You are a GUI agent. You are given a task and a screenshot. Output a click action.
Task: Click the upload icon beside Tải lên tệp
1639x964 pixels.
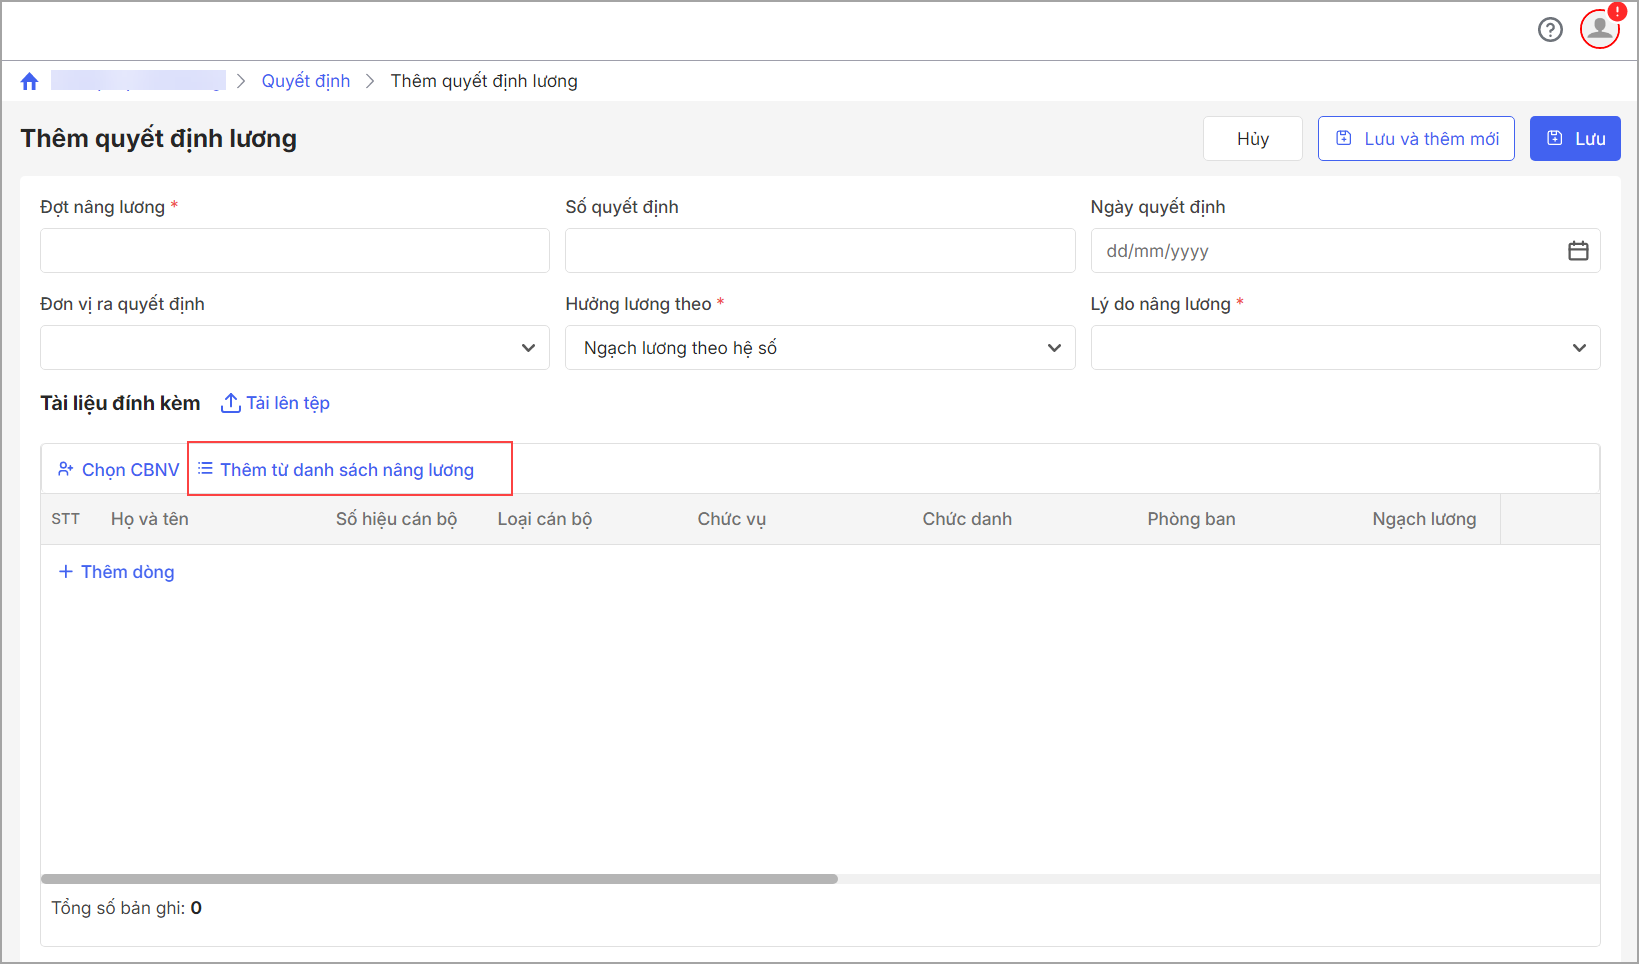click(x=230, y=403)
